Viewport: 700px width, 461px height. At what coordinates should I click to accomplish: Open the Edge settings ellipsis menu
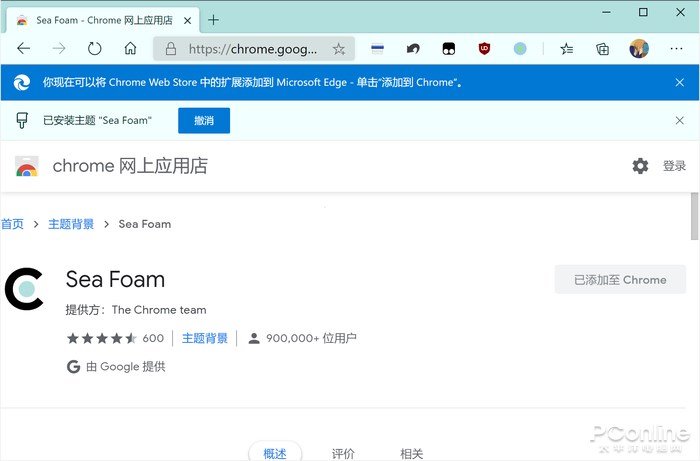tap(676, 49)
